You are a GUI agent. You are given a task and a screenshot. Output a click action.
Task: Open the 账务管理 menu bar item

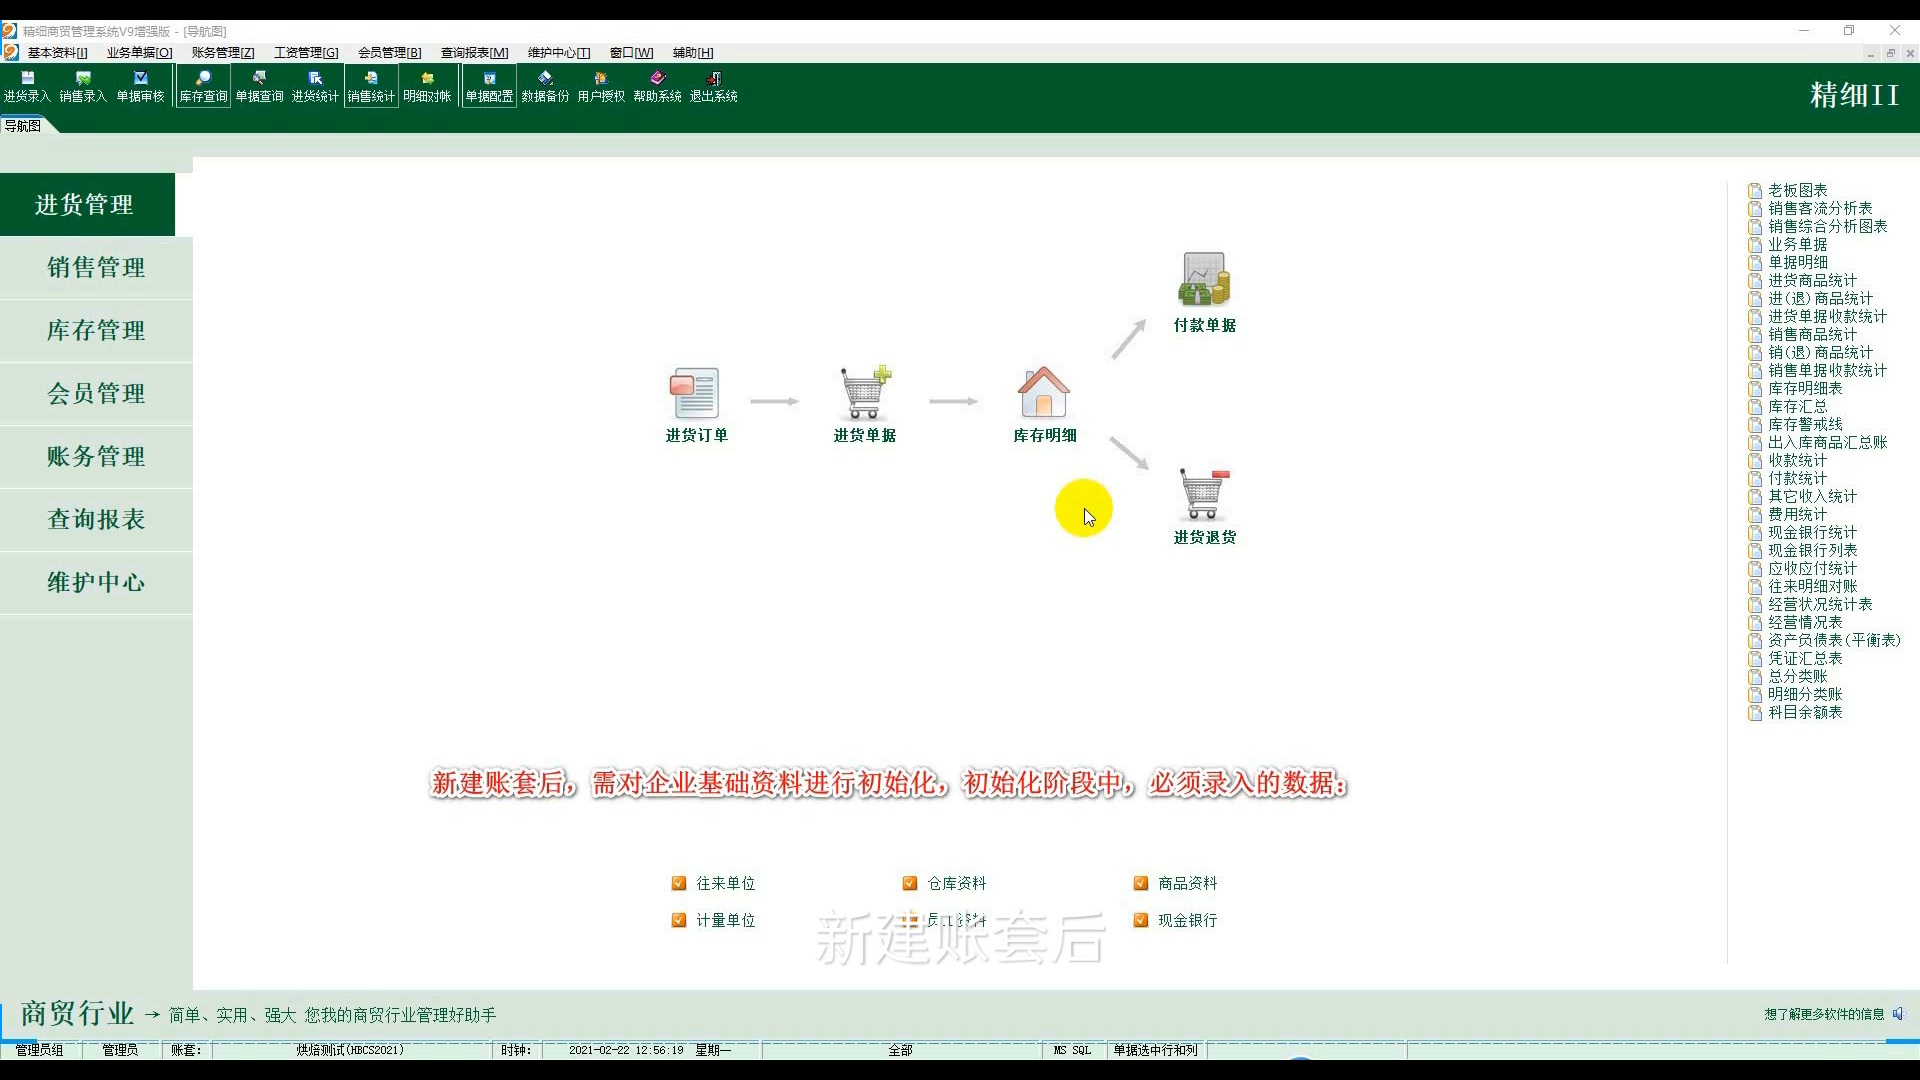[x=223, y=53]
